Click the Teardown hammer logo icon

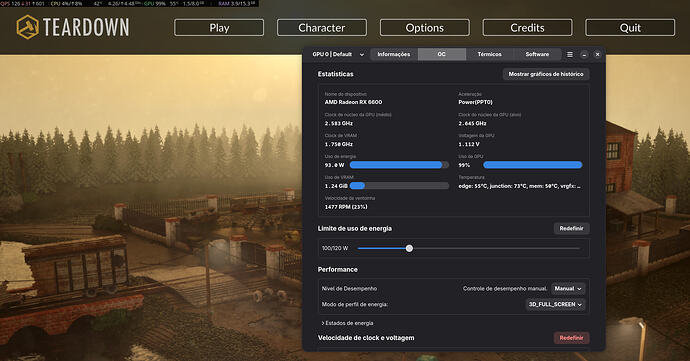coord(28,27)
